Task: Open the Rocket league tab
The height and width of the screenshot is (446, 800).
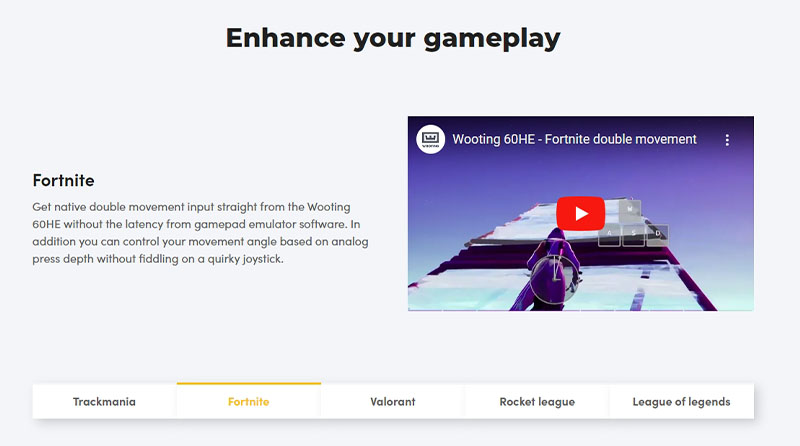Action: pyautogui.click(x=537, y=401)
